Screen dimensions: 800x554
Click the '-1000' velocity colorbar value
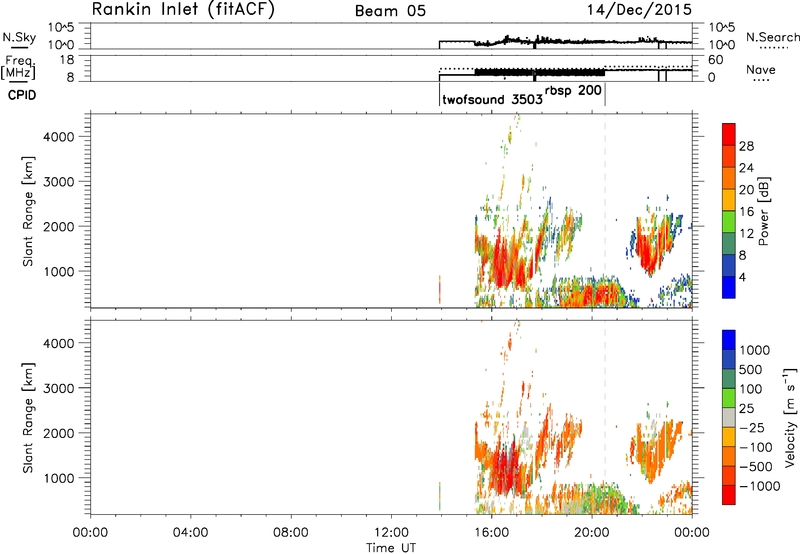pyautogui.click(x=759, y=486)
